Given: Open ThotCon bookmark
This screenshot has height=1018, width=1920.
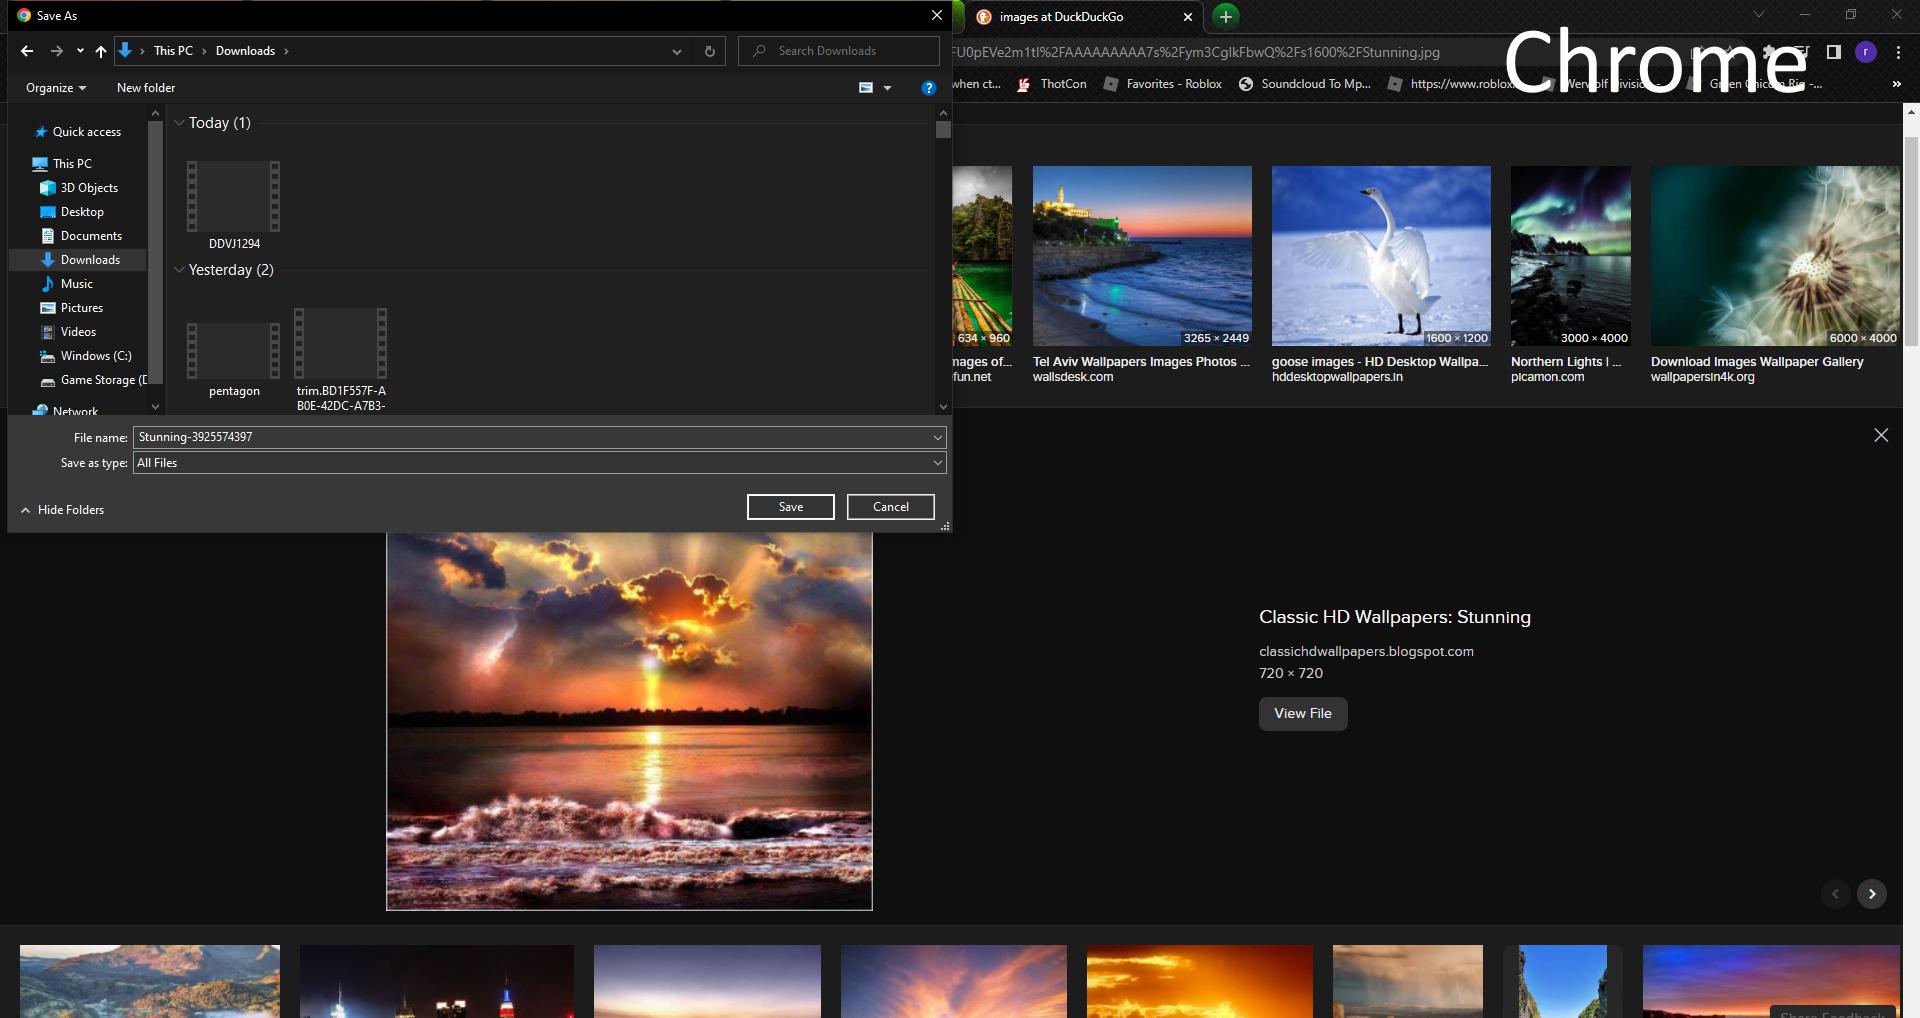Looking at the screenshot, I should click(x=1052, y=84).
